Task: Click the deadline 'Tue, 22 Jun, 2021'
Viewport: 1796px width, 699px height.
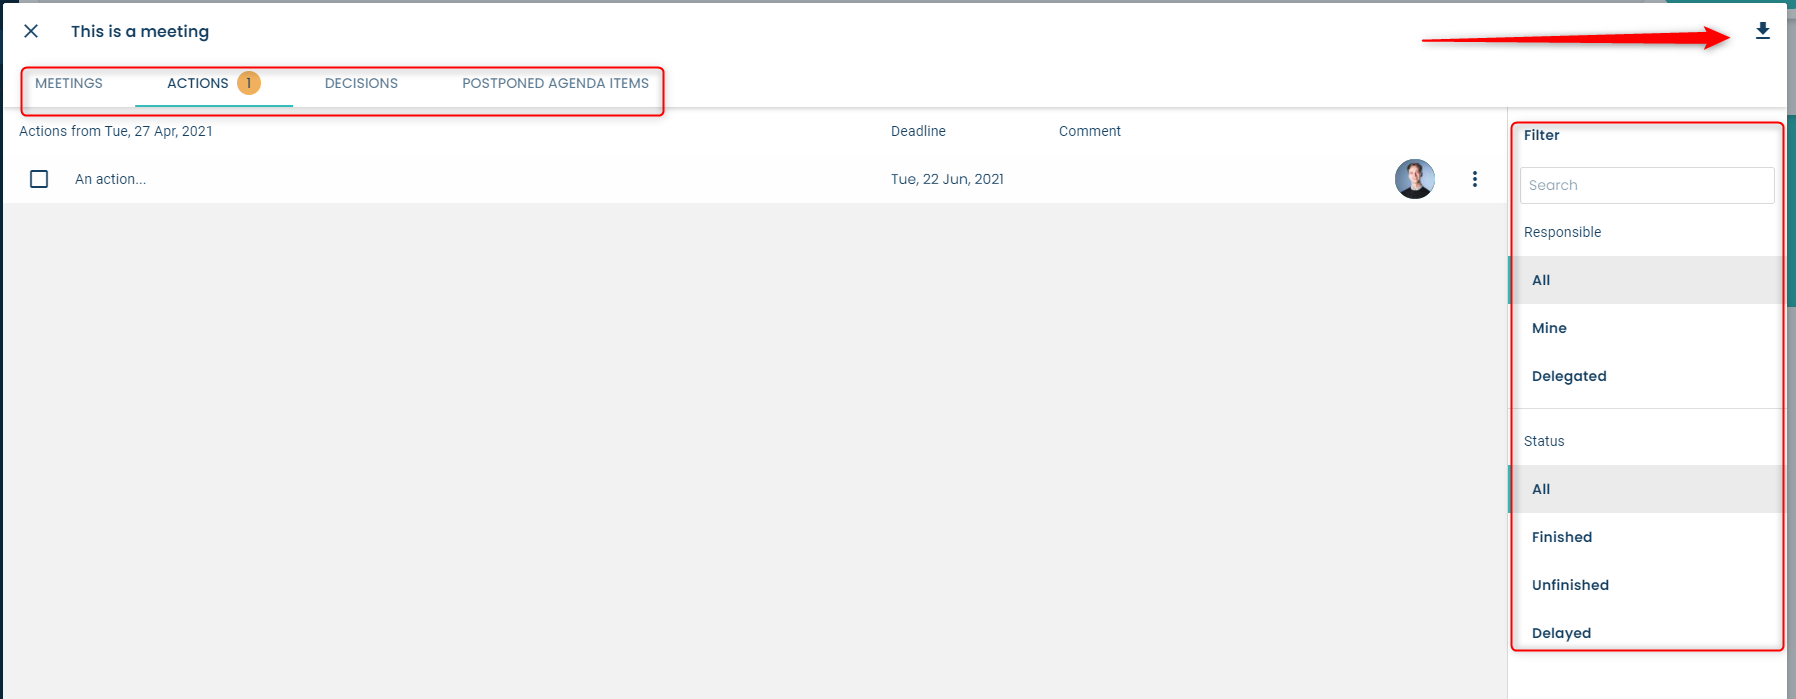Action: pos(947,179)
